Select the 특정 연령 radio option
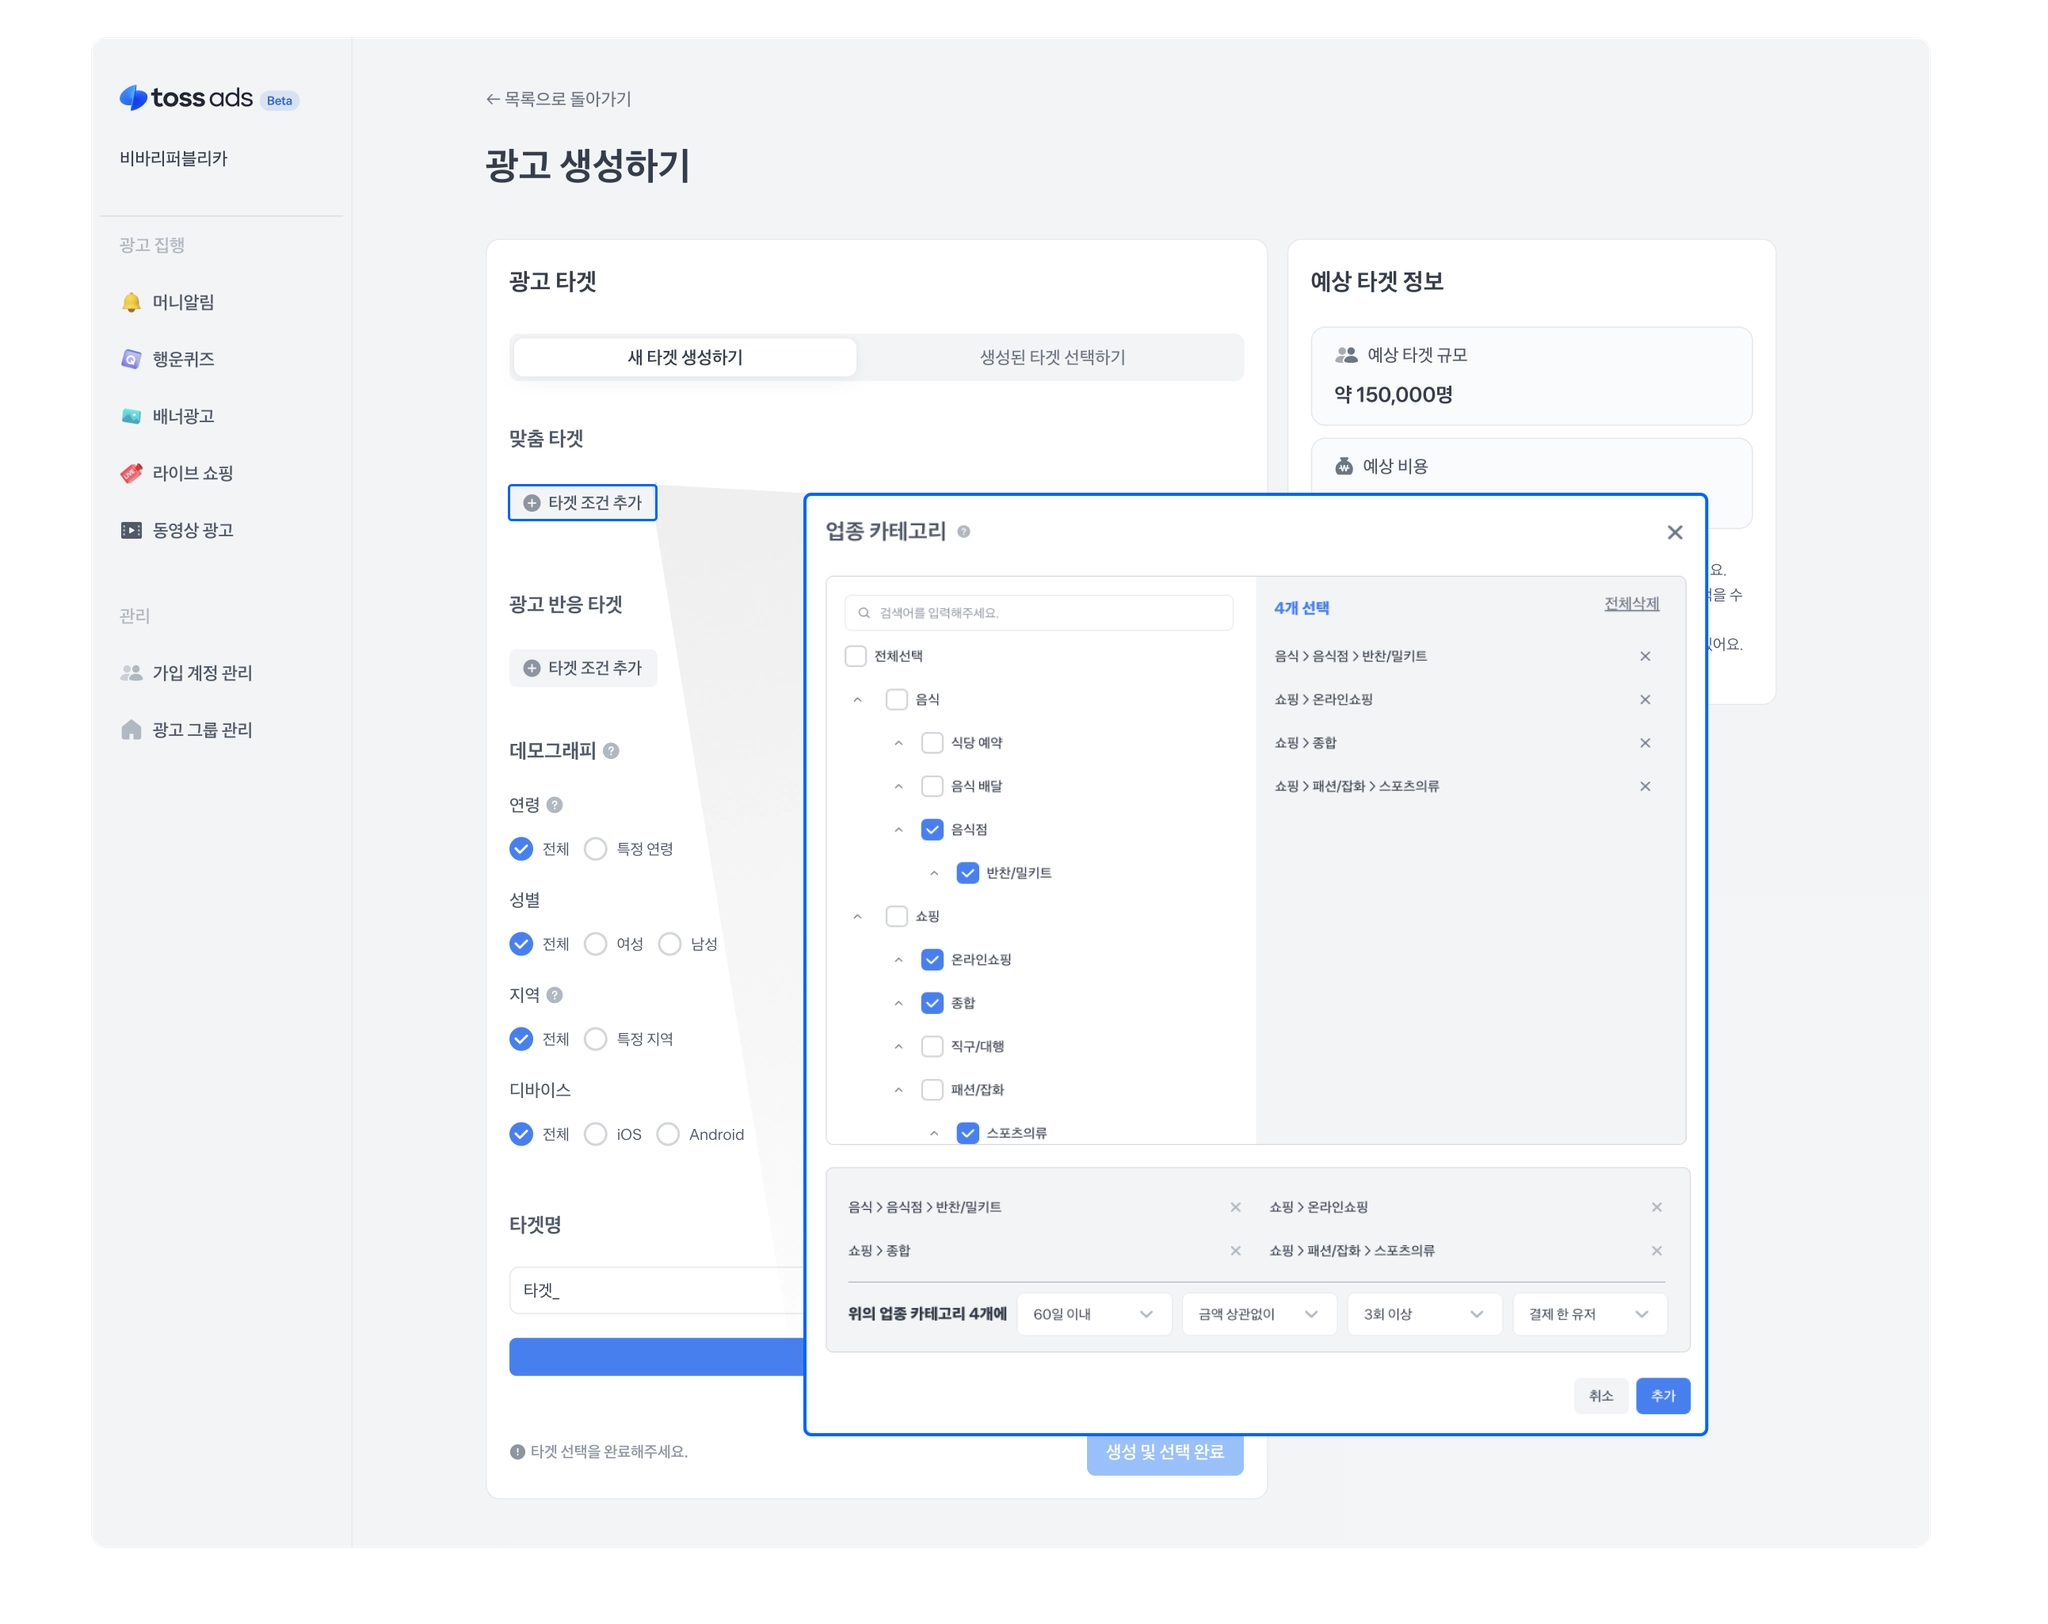 (x=595, y=849)
